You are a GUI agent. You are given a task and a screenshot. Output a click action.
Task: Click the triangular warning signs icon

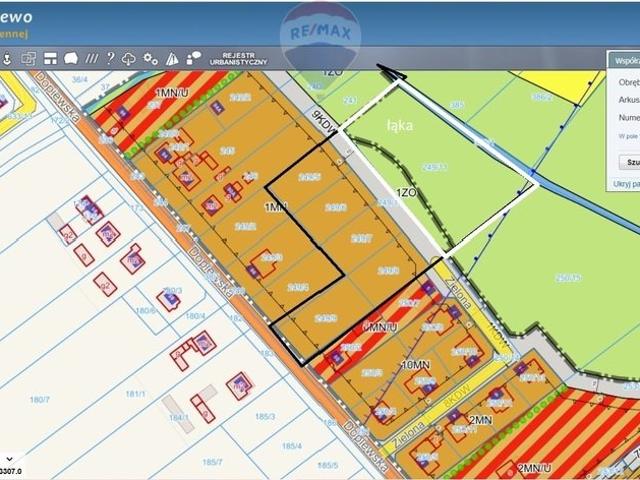coord(172,59)
